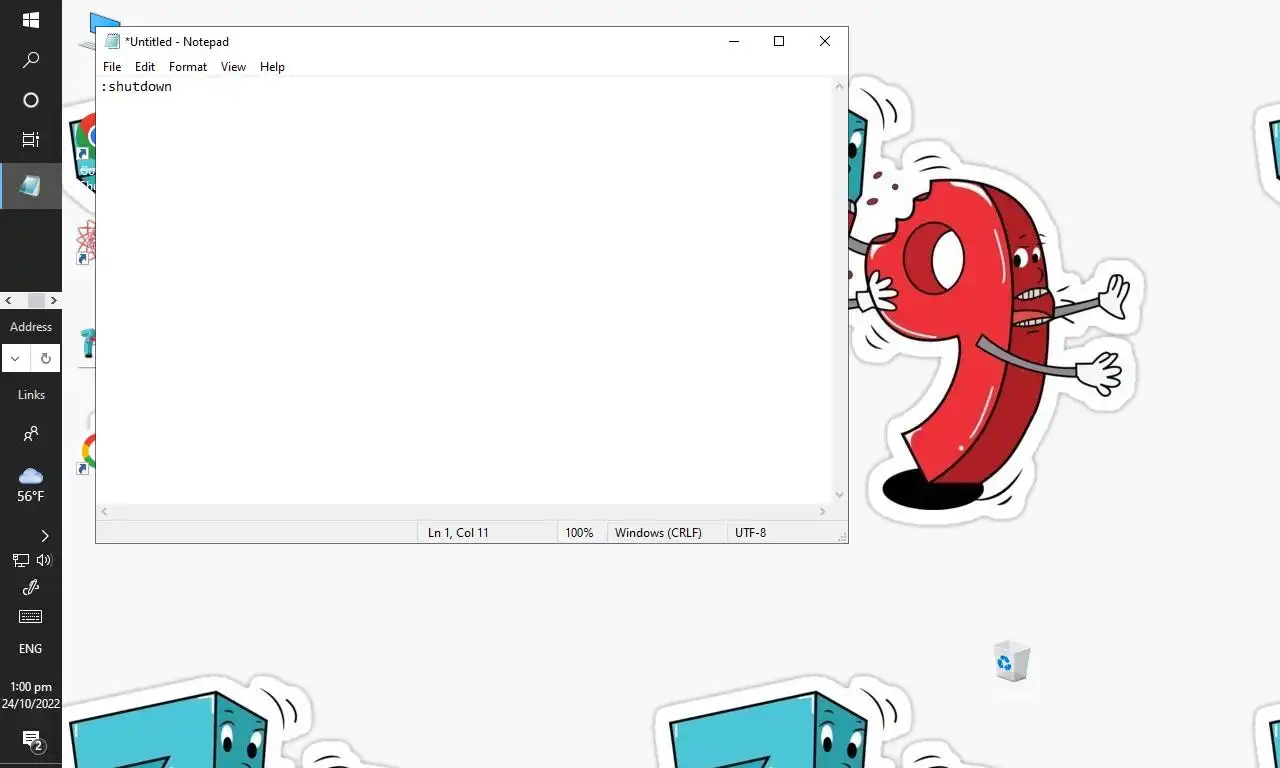Click "UTF-8" encoding status entry
Viewport: 1280px width, 768px height.
click(x=750, y=533)
